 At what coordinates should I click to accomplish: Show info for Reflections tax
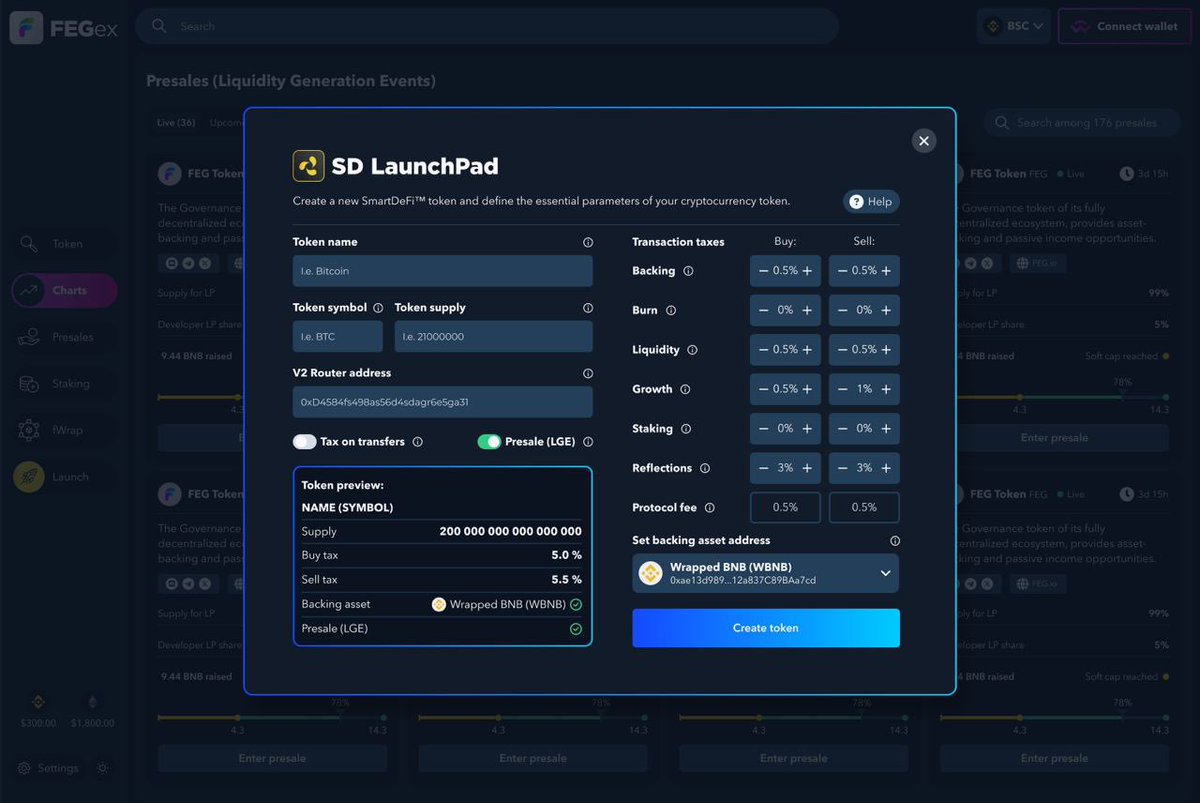tap(705, 468)
